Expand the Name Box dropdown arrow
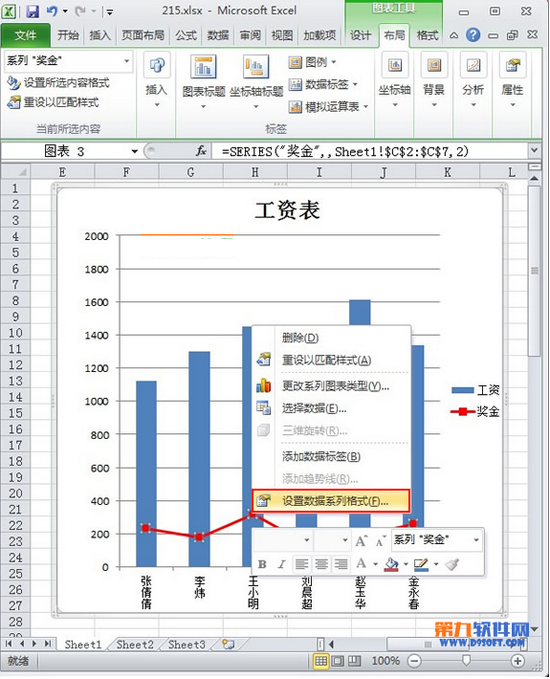This screenshot has height=679, width=550. (135, 151)
